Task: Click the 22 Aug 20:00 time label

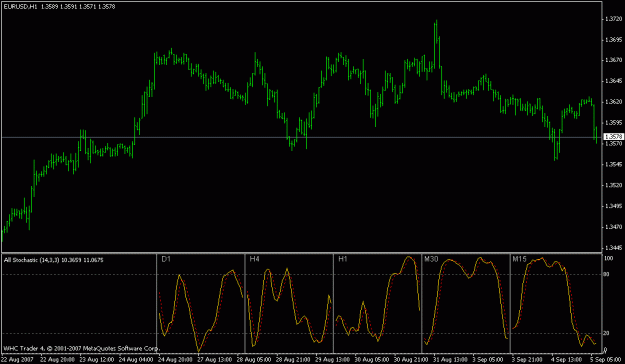Action: [57, 360]
